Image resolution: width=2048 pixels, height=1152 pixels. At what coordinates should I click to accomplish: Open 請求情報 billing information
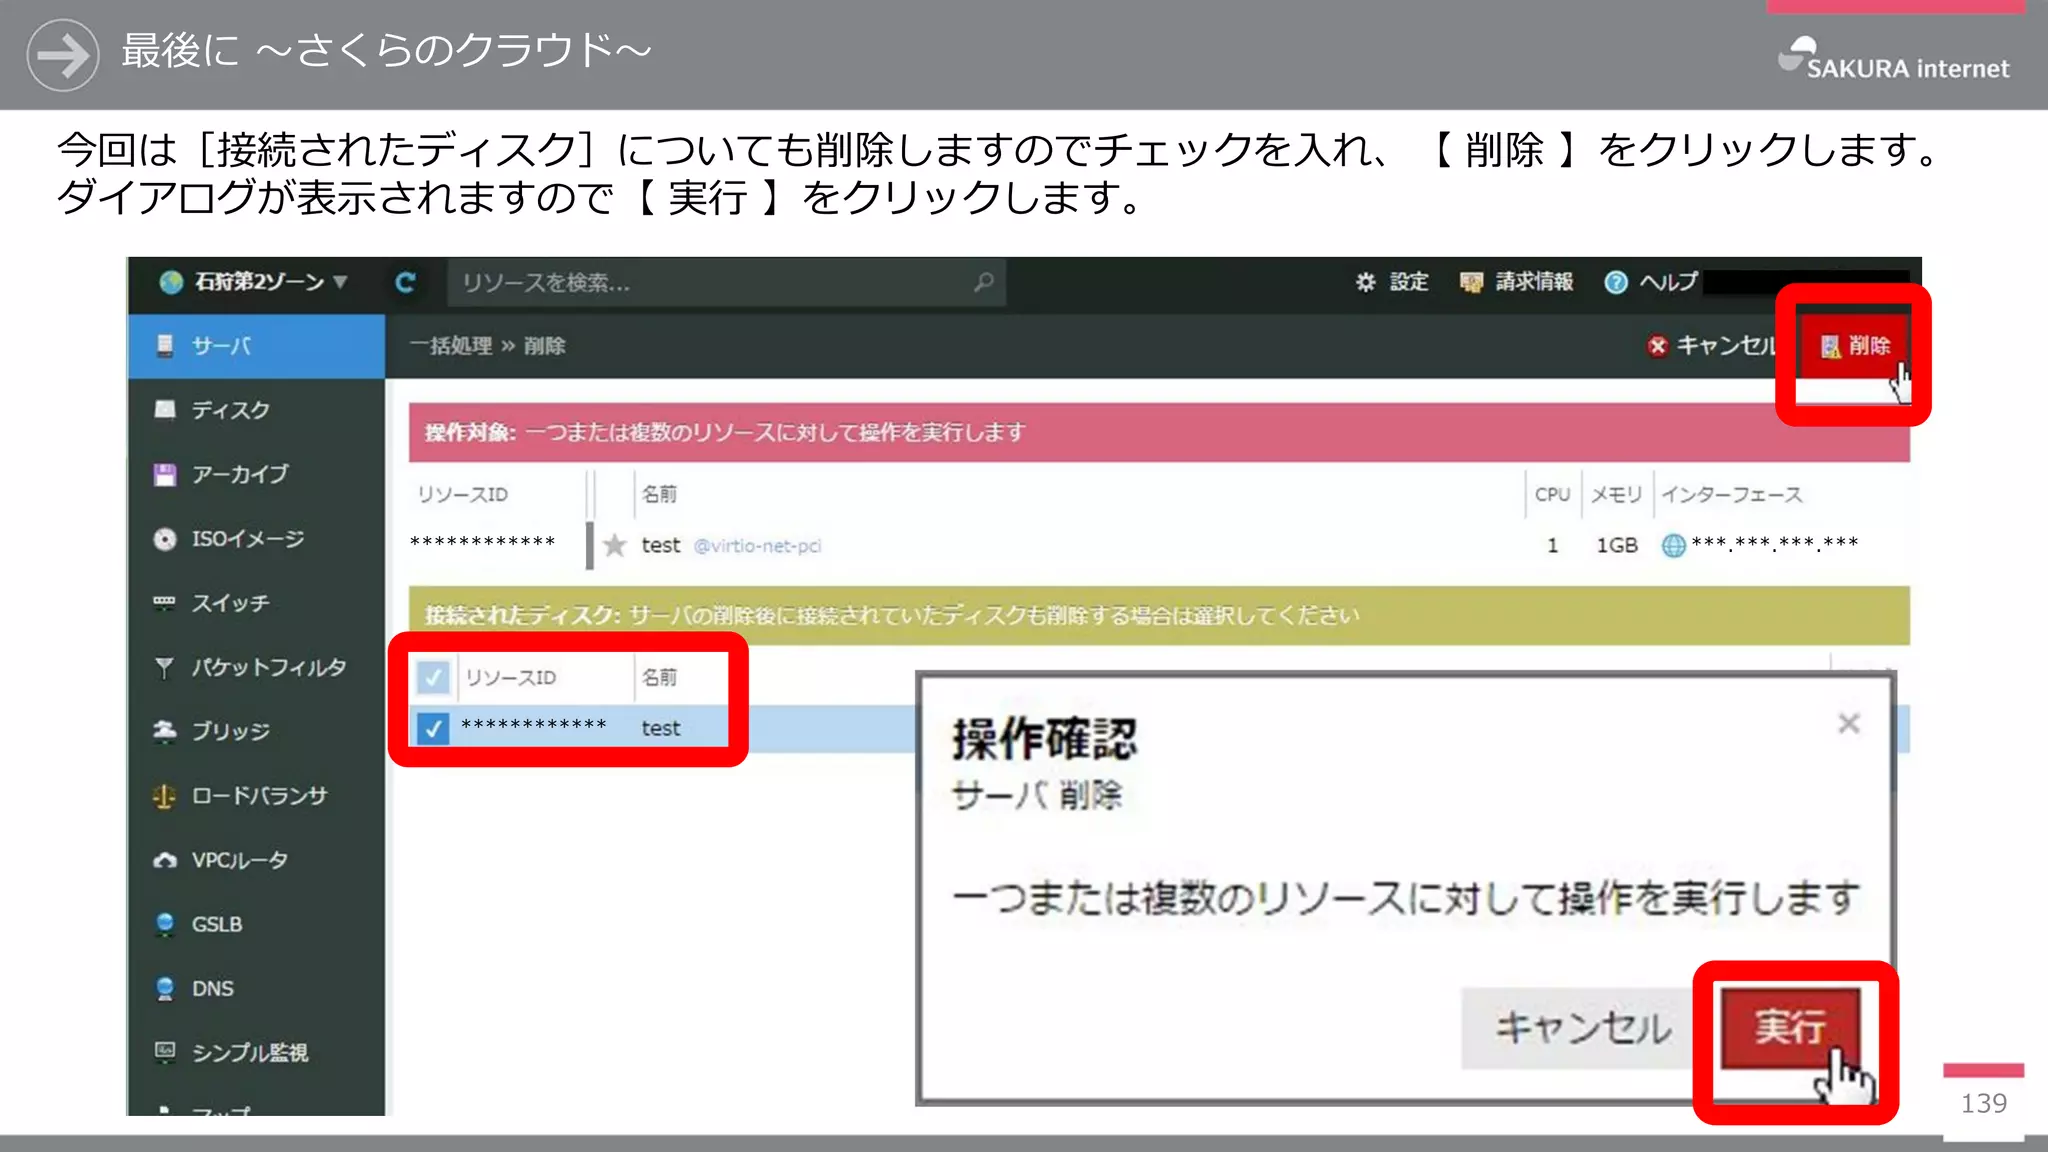1516,282
